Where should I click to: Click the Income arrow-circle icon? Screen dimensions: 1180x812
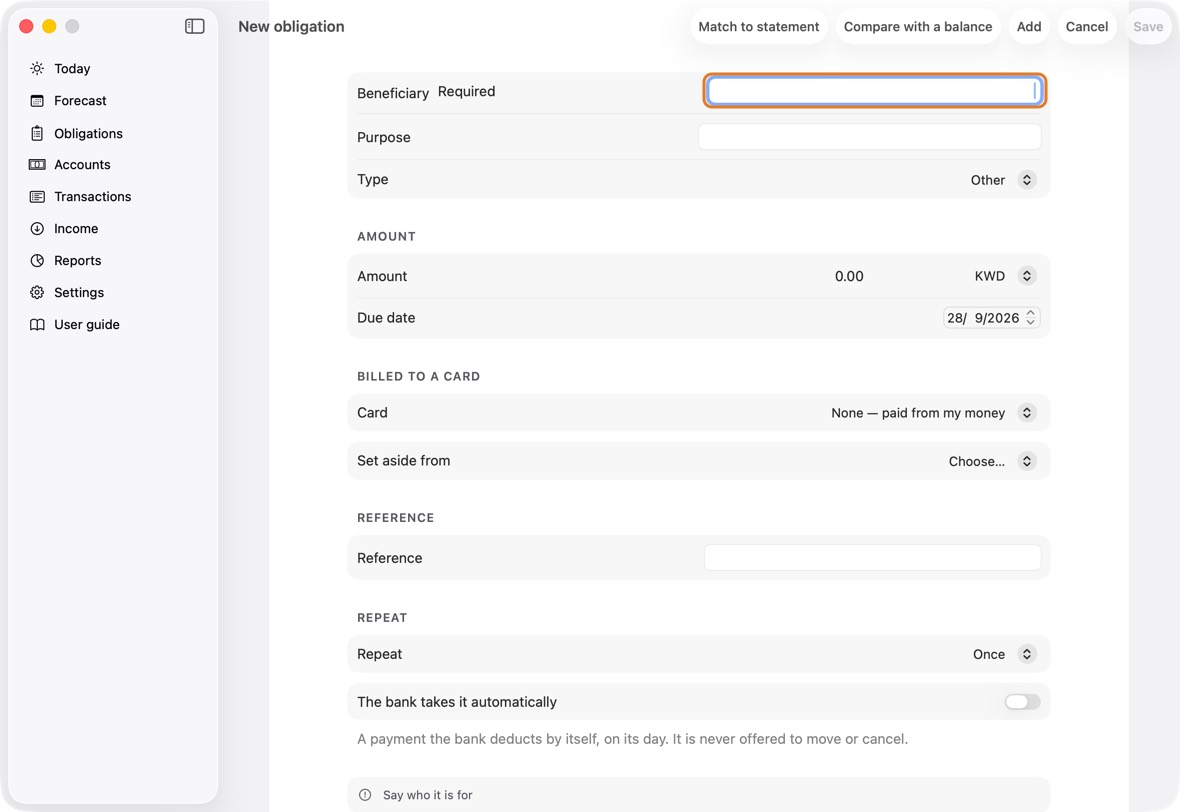click(37, 229)
